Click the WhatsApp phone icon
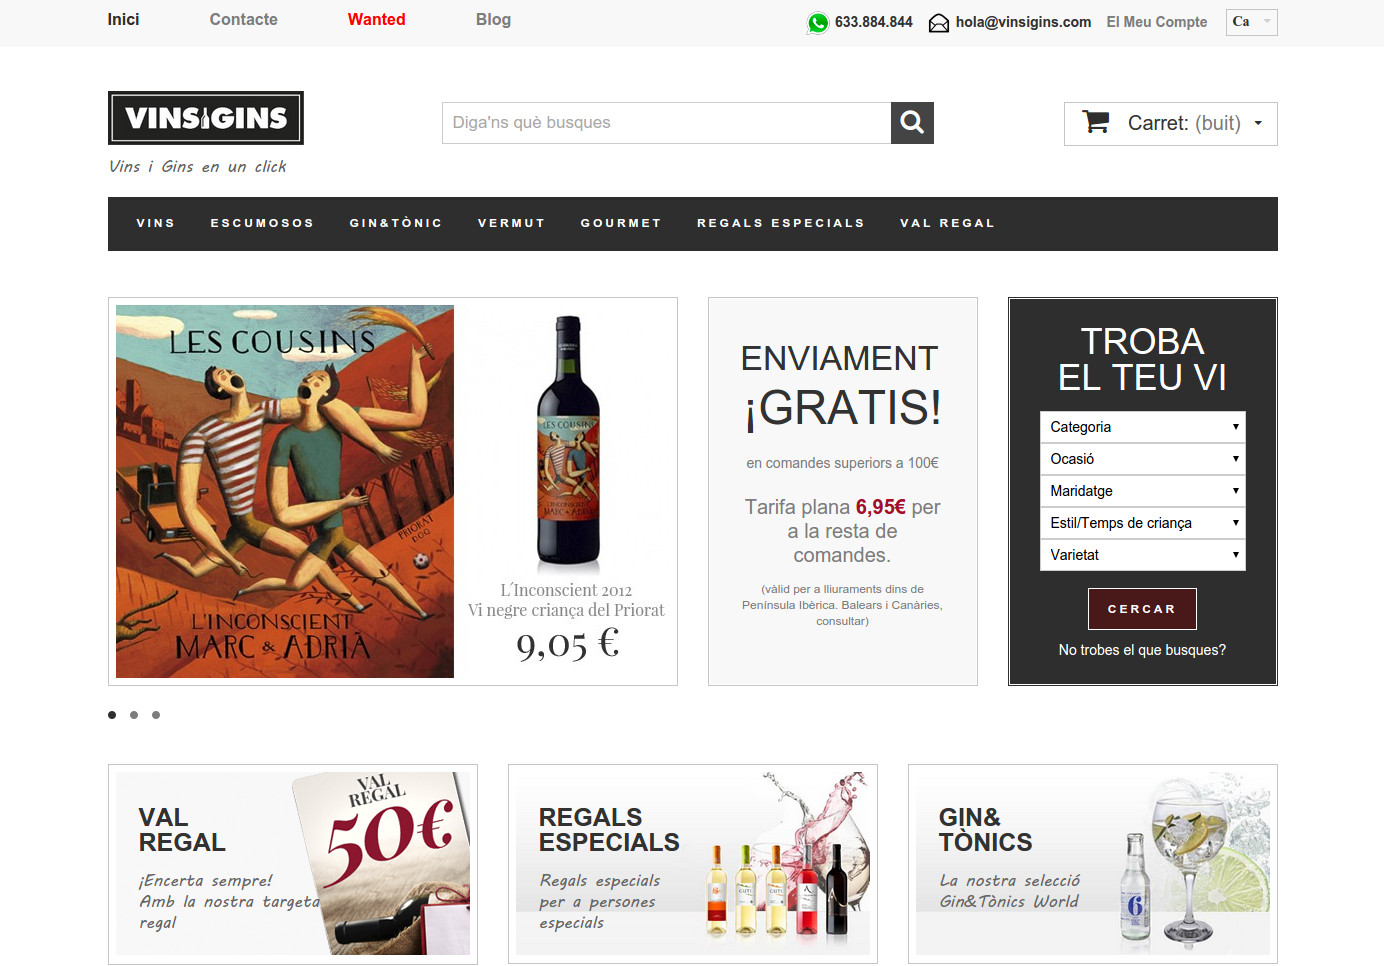1384x966 pixels. click(818, 22)
